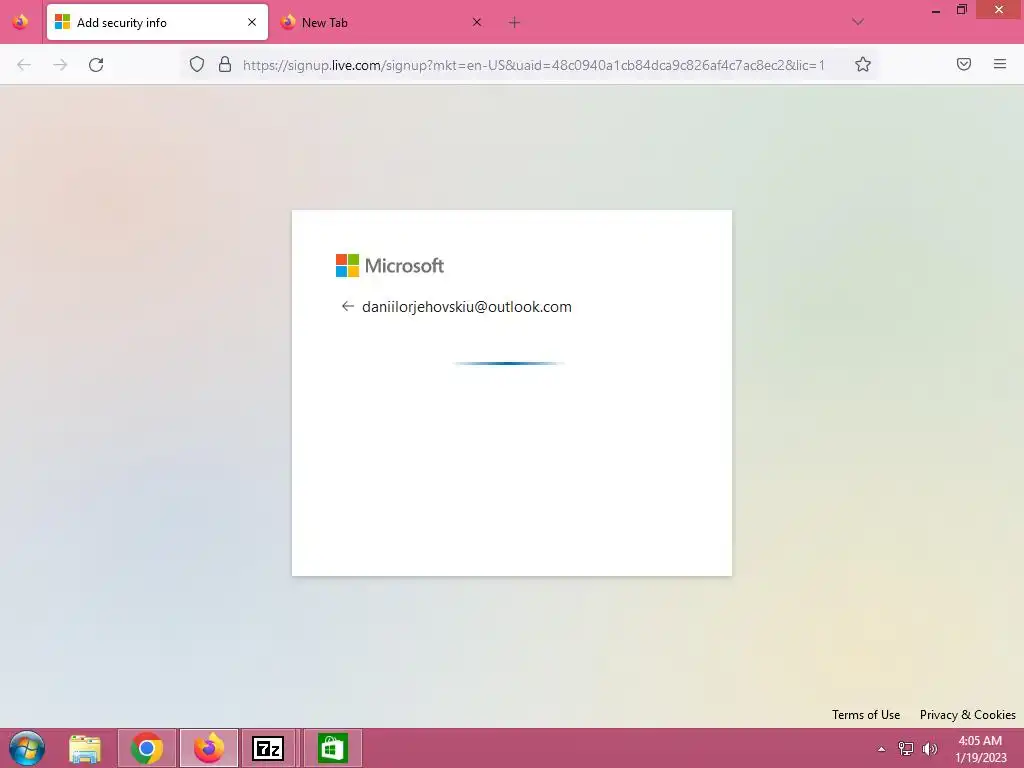Launch File Explorer from the taskbar
This screenshot has width=1024, height=768.
coord(85,748)
